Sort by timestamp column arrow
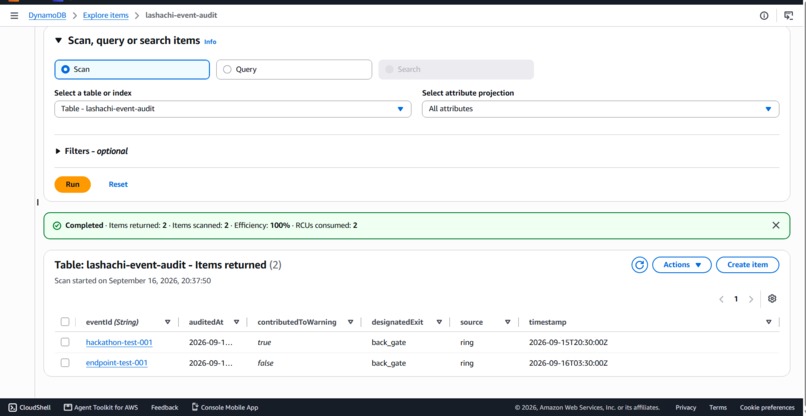This screenshot has width=806, height=416. (768, 322)
